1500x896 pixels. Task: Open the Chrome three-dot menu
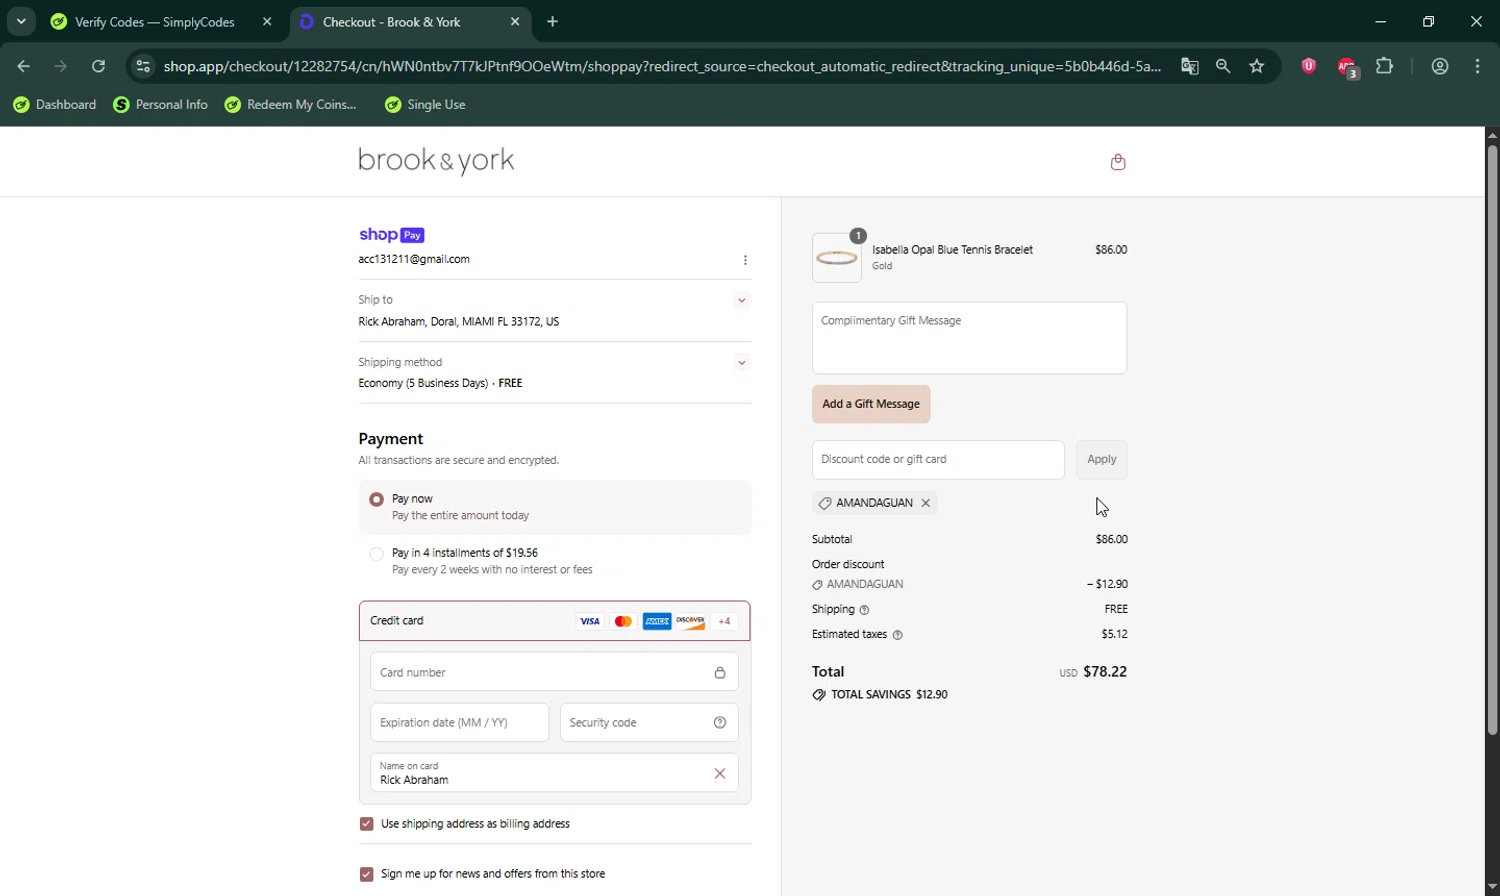1478,67
